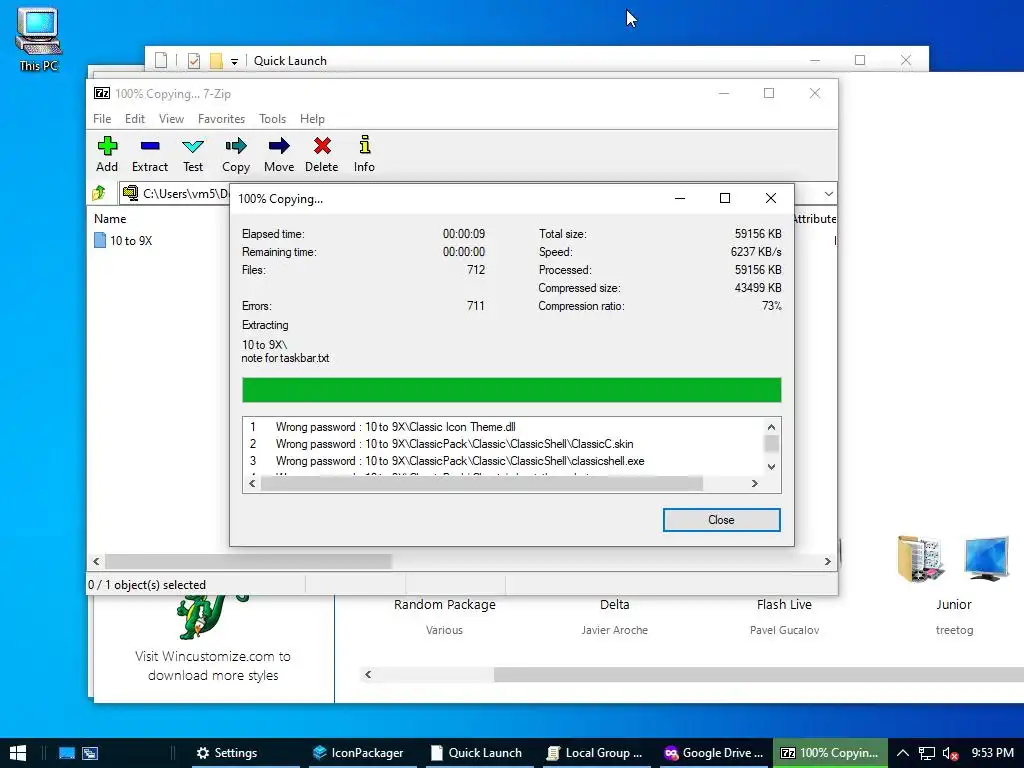Click the 9:53 PM clock

pyautogui.click(x=993, y=753)
